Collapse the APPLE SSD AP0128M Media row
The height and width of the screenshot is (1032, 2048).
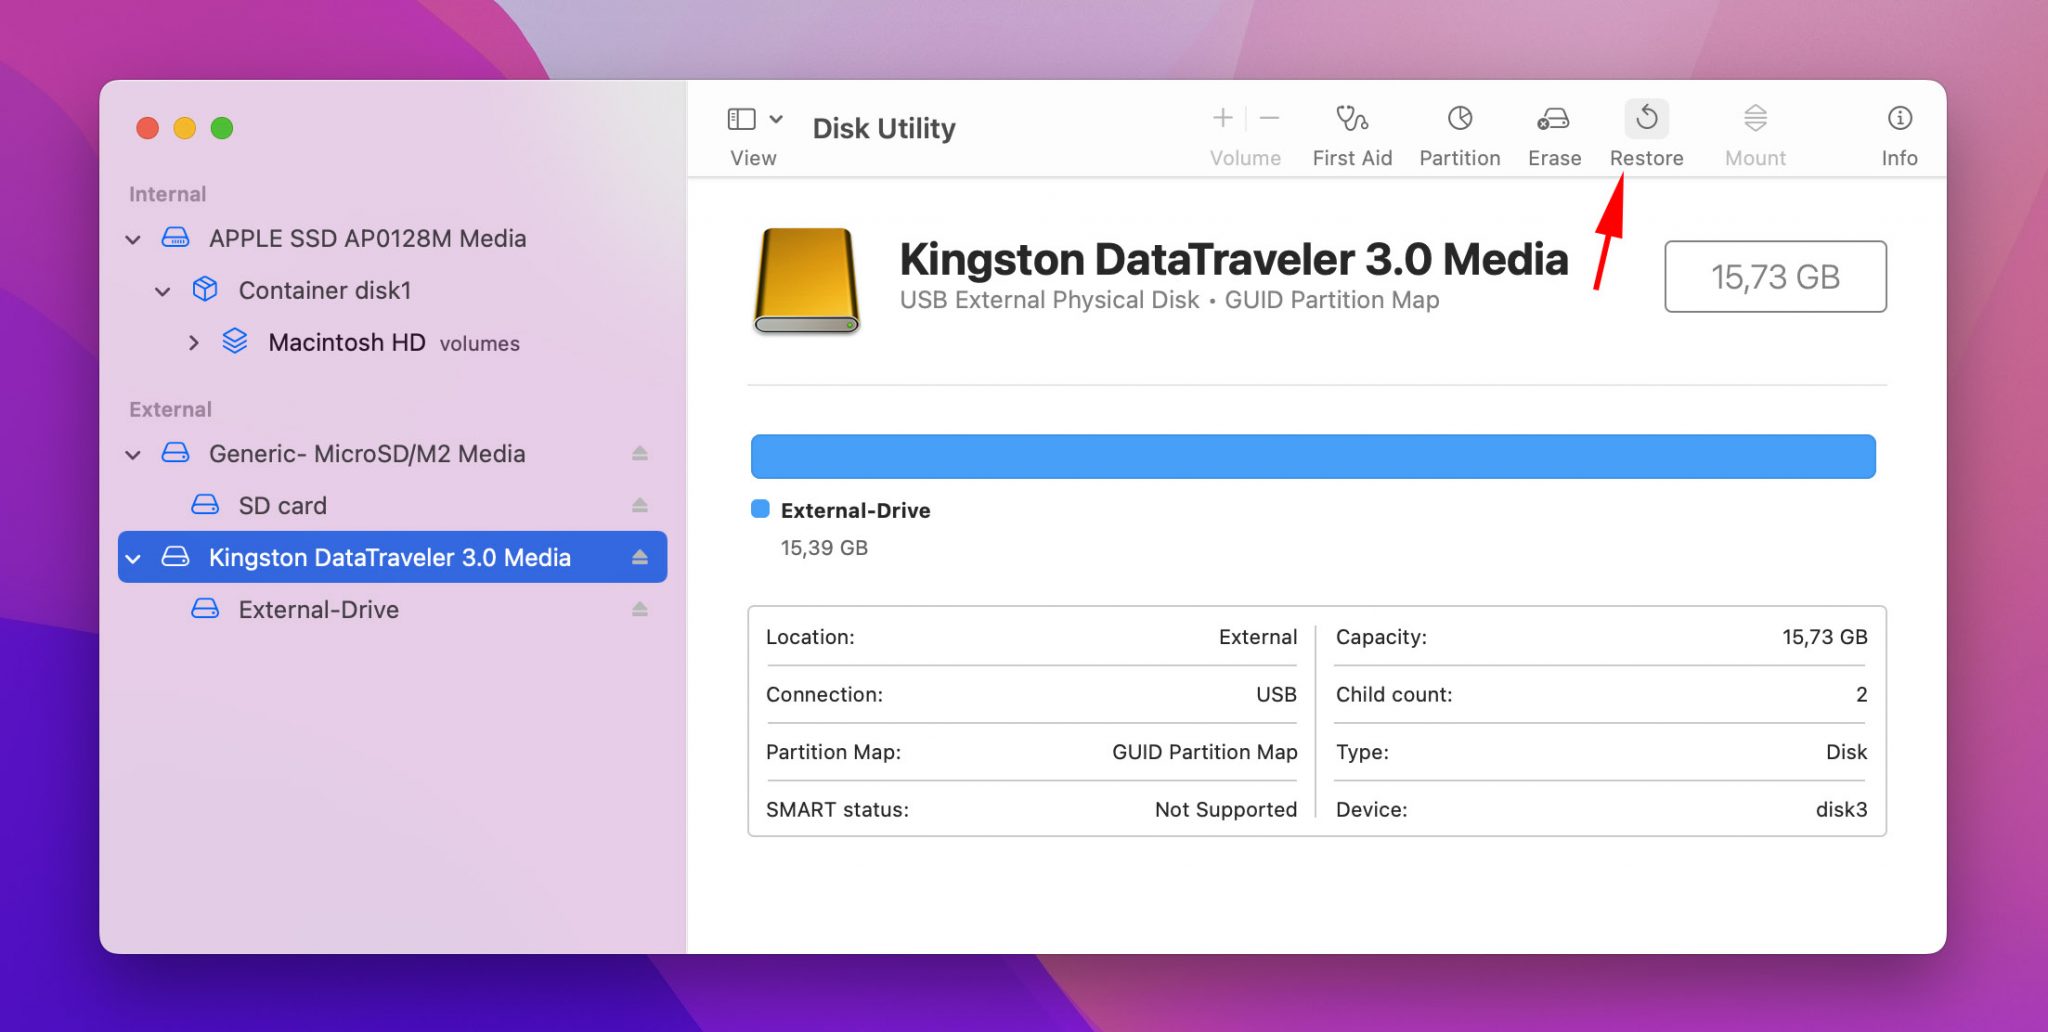pos(133,239)
